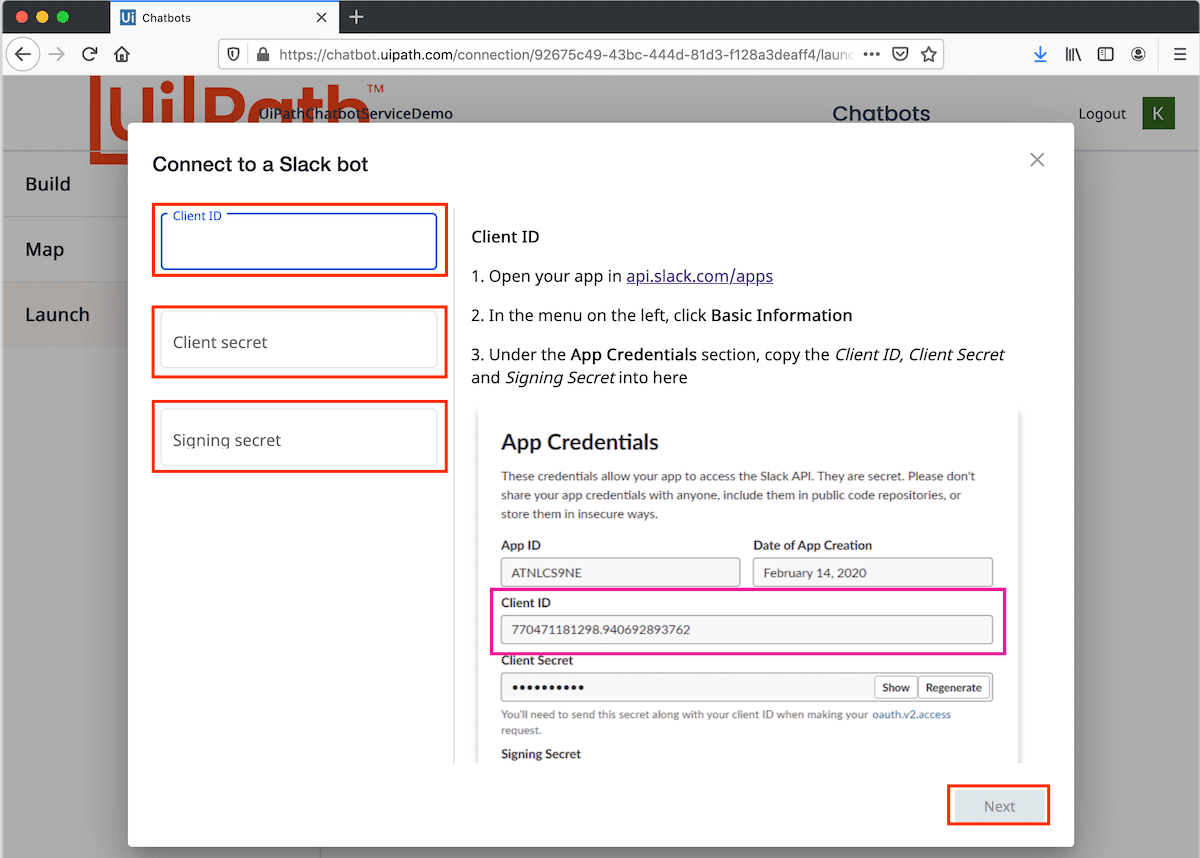Viewport: 1200px width, 858px height.
Task: Click the Next button
Action: (x=999, y=806)
